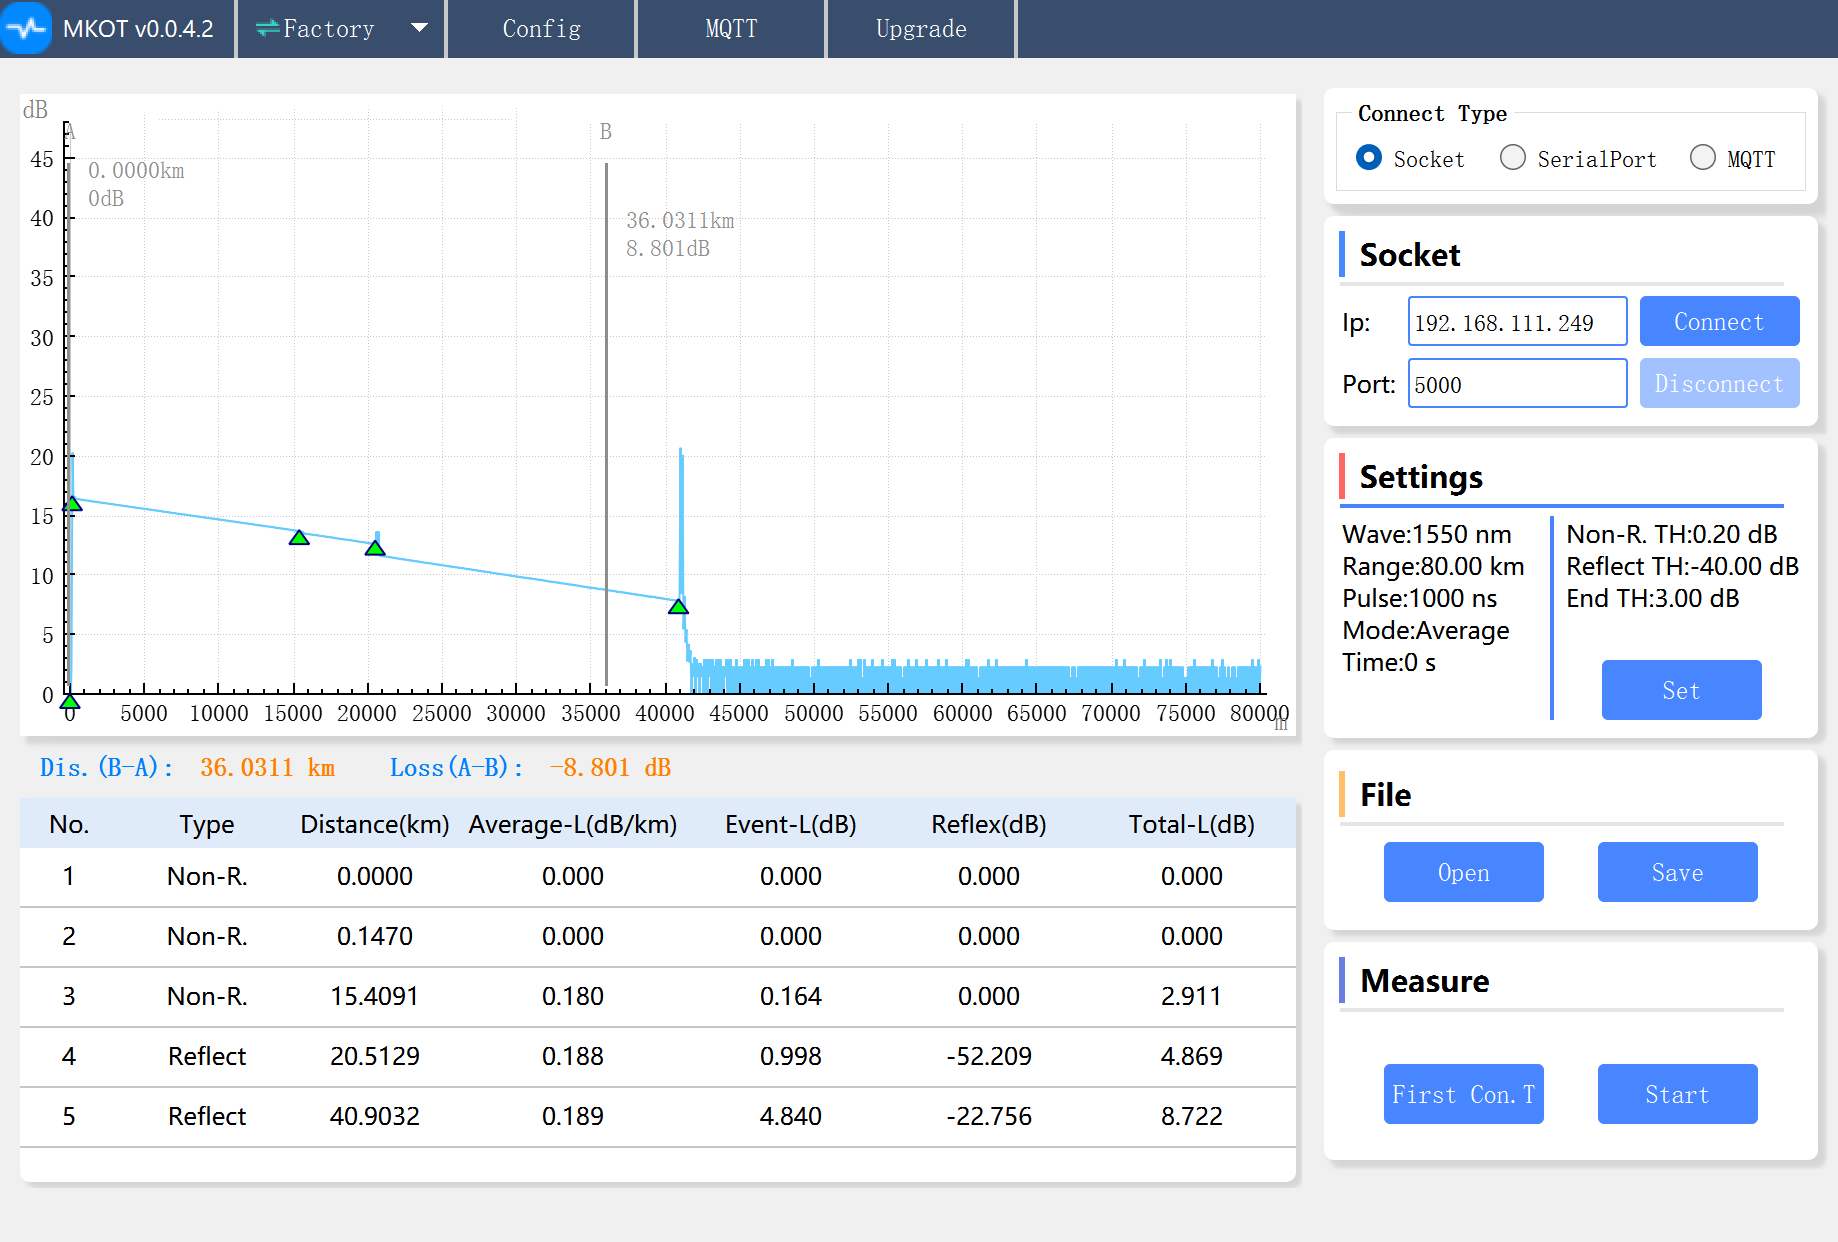This screenshot has height=1242, width=1838.
Task: Select the Socket connection type
Action: (1369, 158)
